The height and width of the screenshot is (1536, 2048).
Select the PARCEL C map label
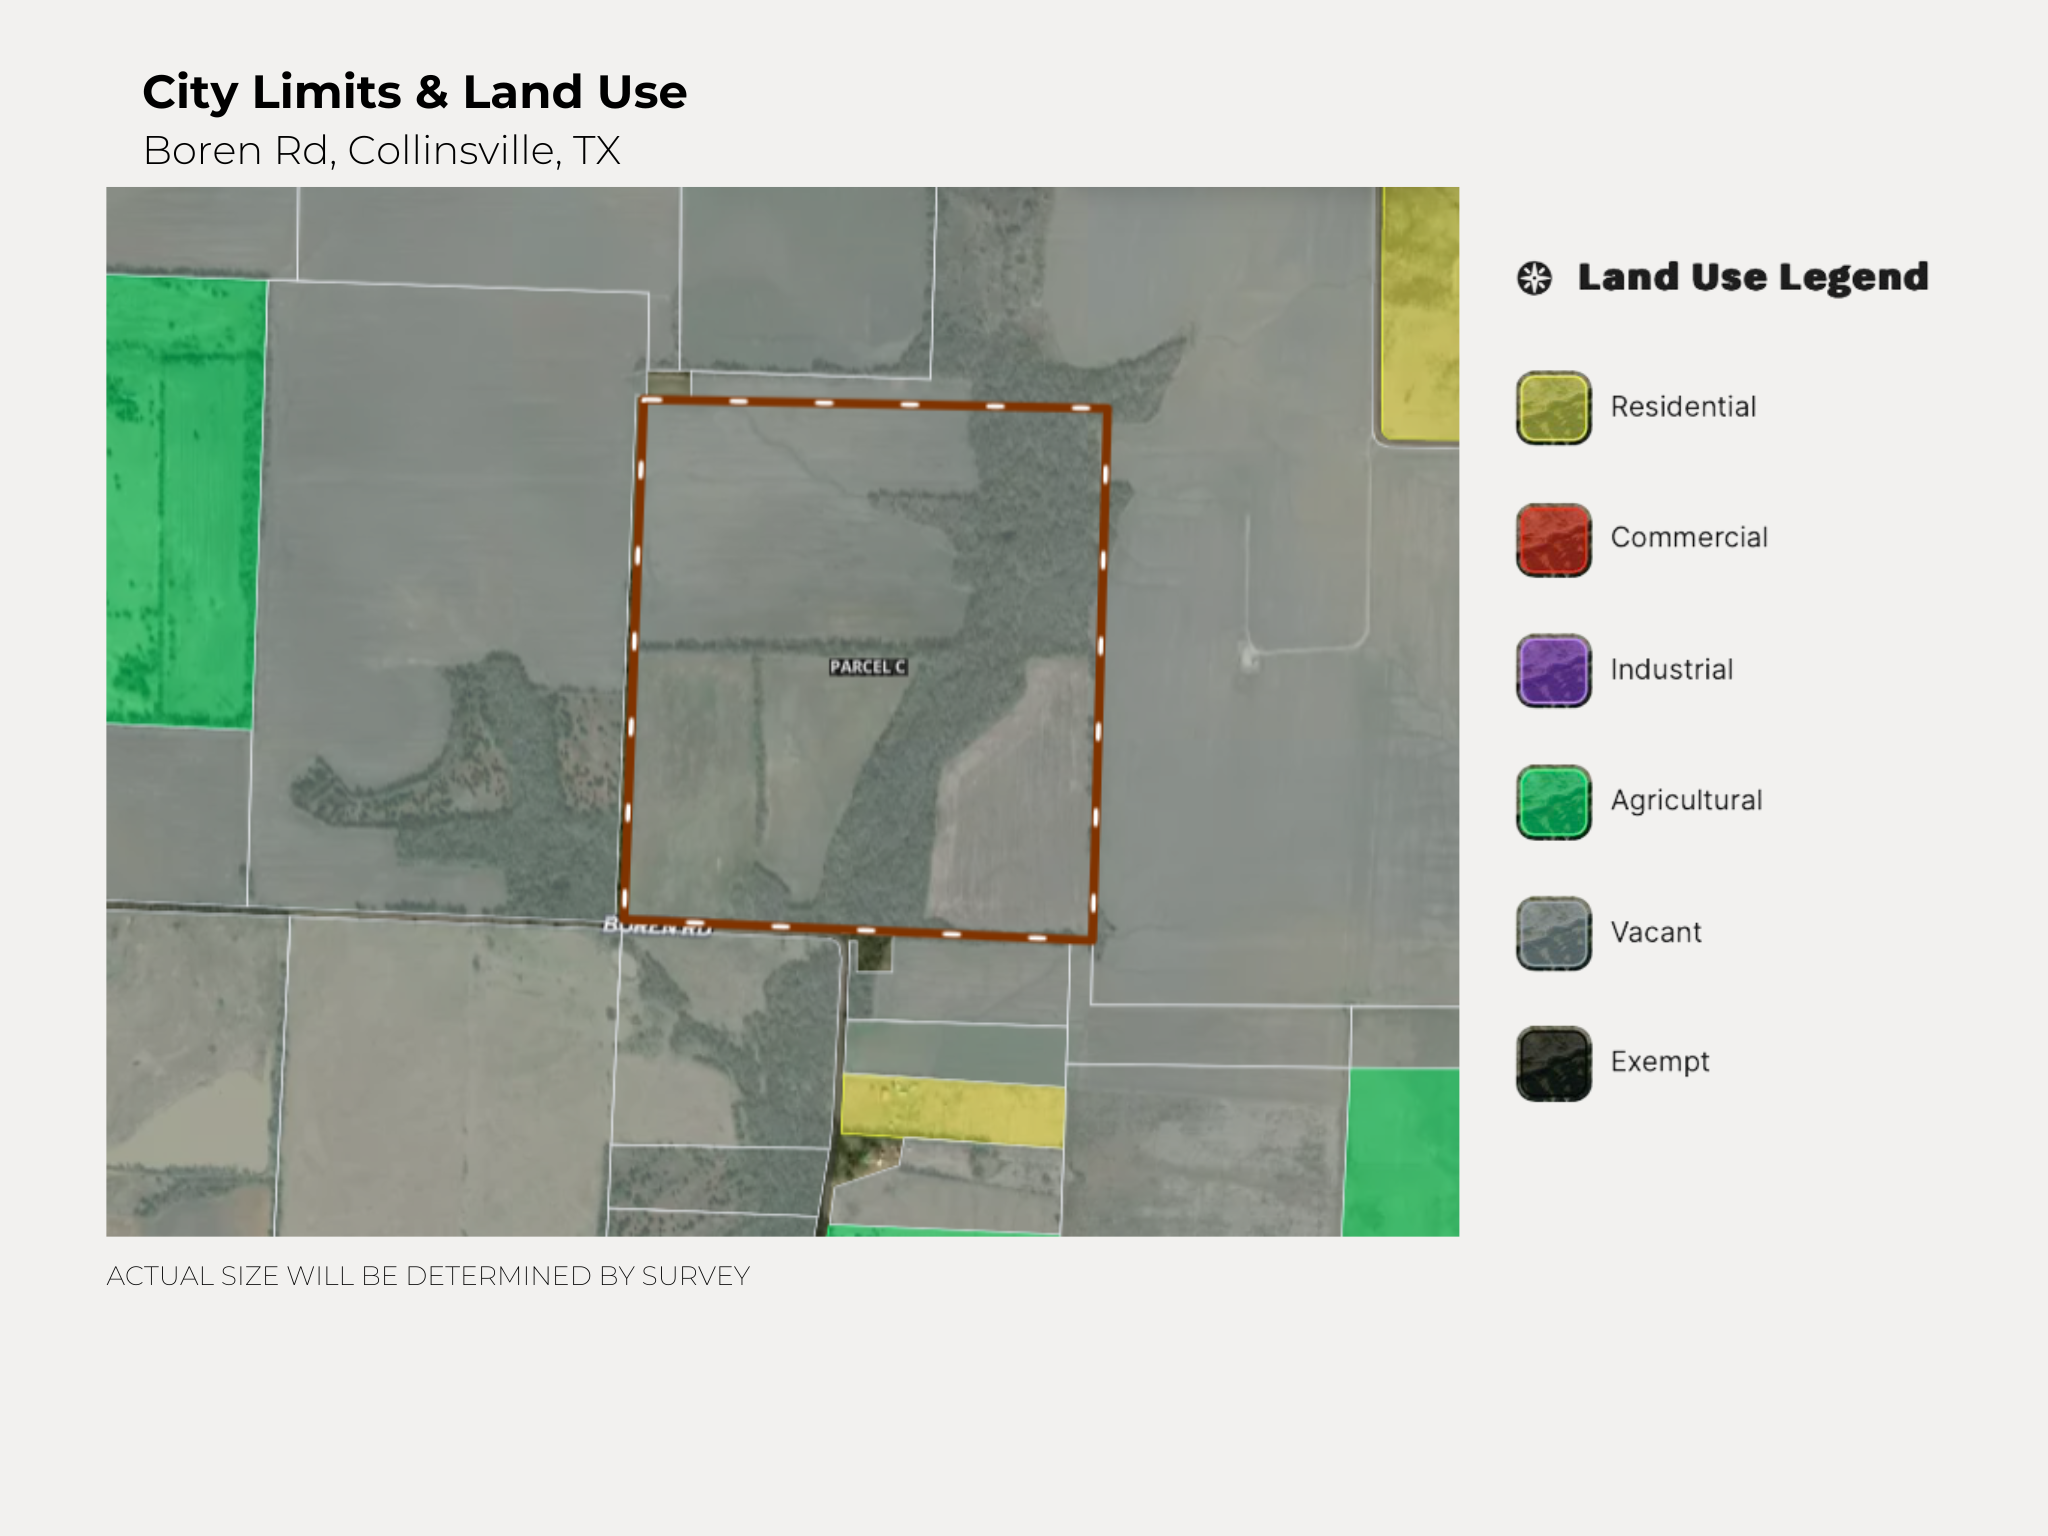(868, 667)
